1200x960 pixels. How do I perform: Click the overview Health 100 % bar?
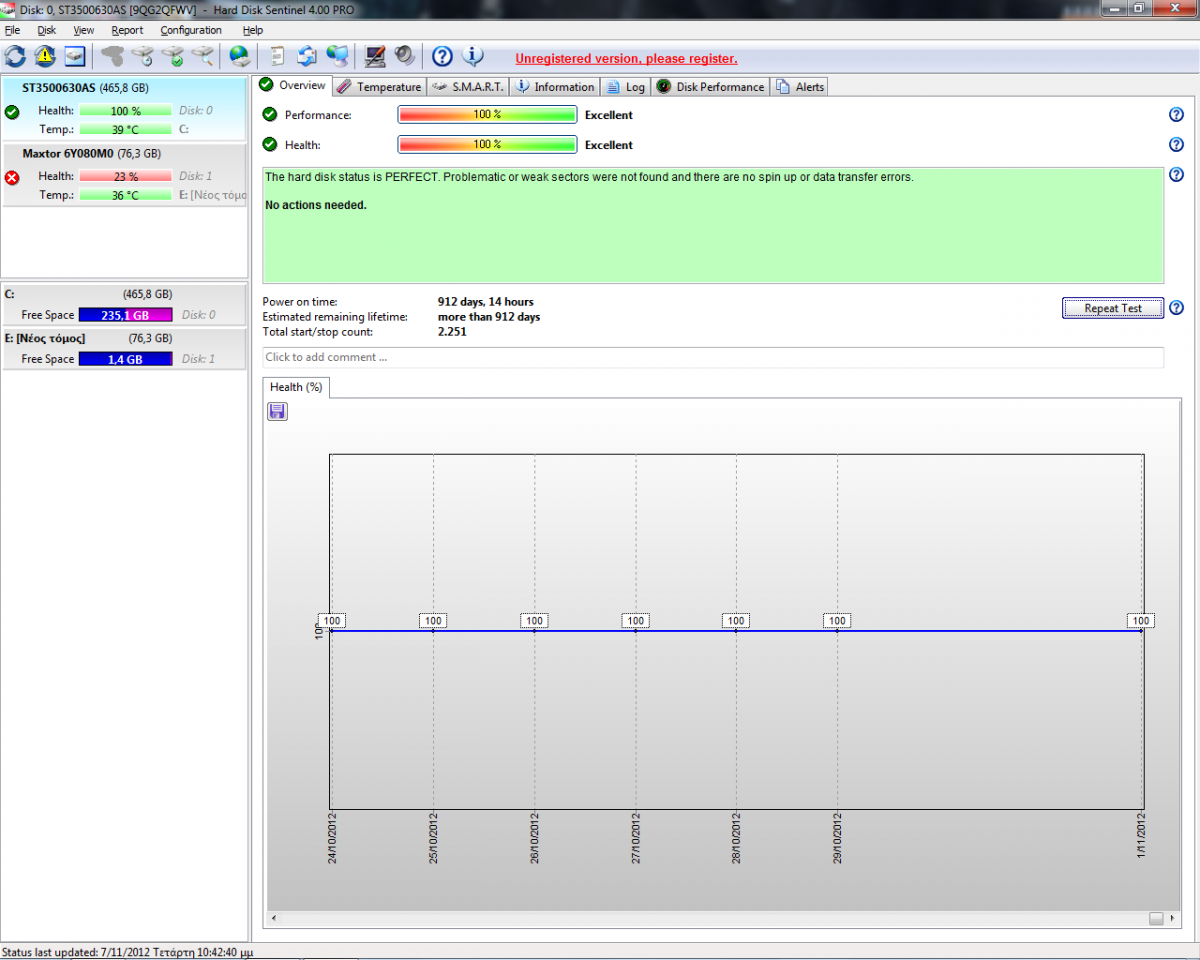tap(487, 145)
